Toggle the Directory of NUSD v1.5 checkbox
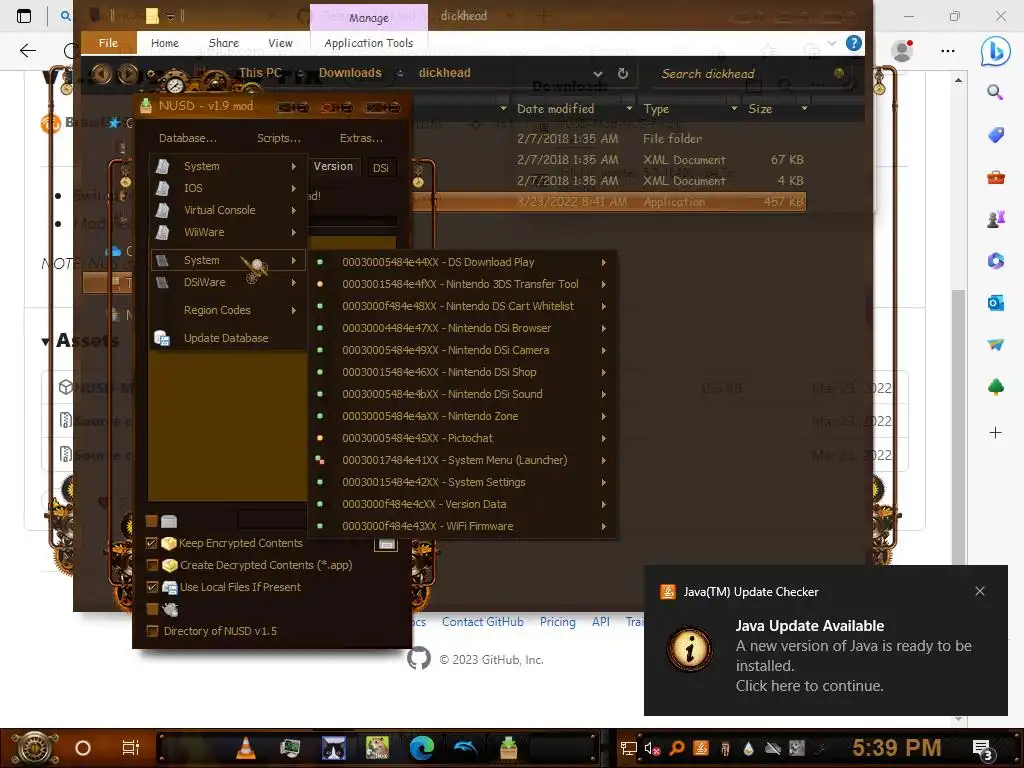The image size is (1024, 768). pyautogui.click(x=152, y=632)
